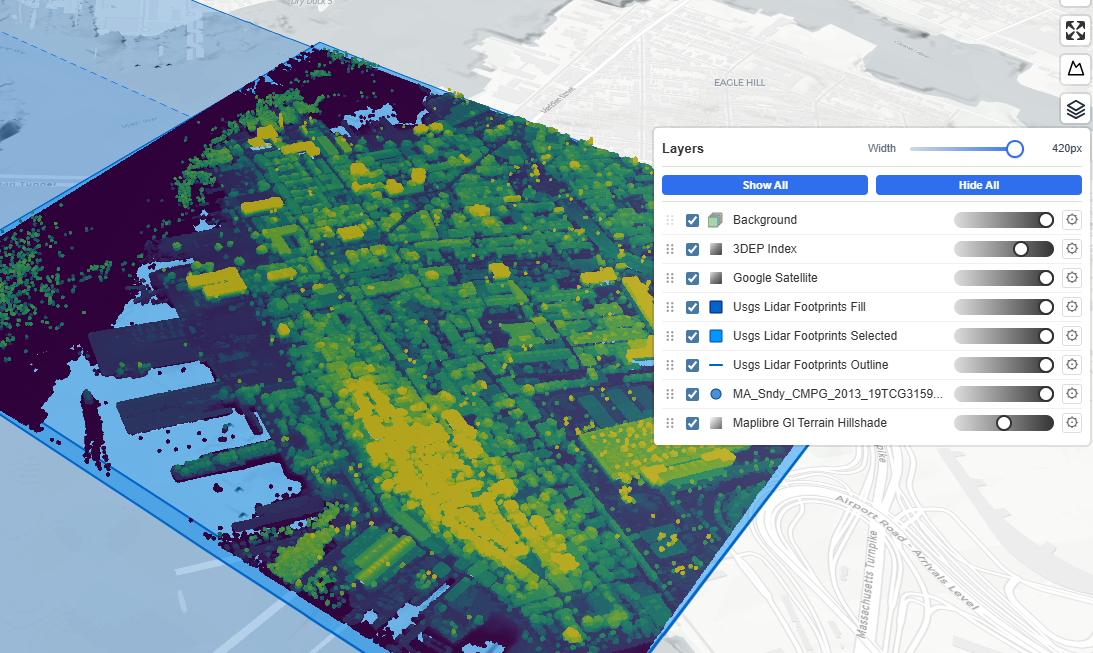
Task: Adjust the 3DEP Index opacity slider
Action: [x=1004, y=249]
